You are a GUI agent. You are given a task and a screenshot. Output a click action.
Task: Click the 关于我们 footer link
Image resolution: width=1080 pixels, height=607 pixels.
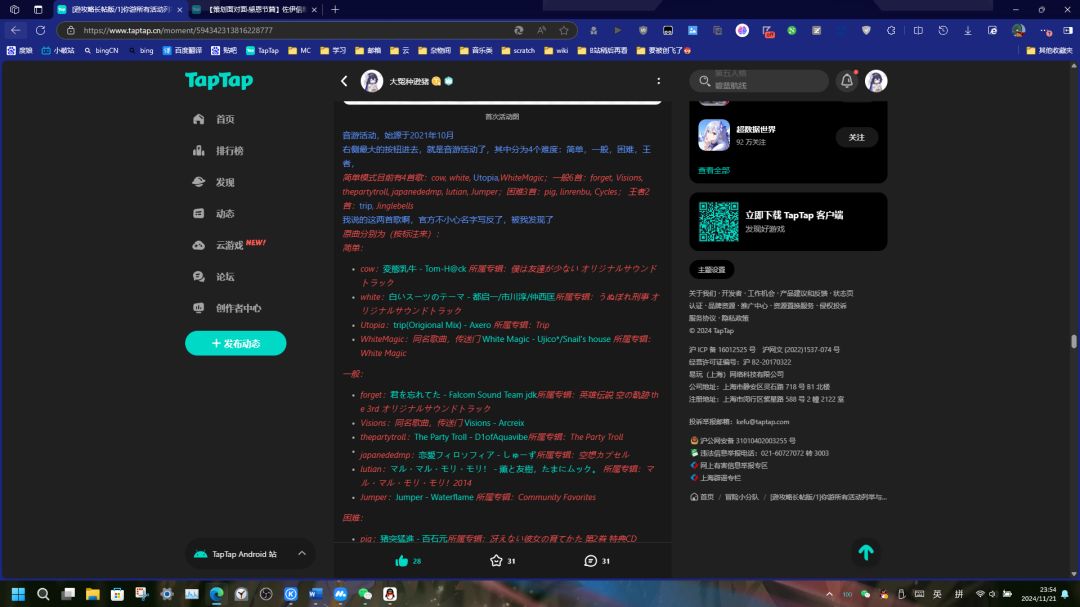point(702,294)
